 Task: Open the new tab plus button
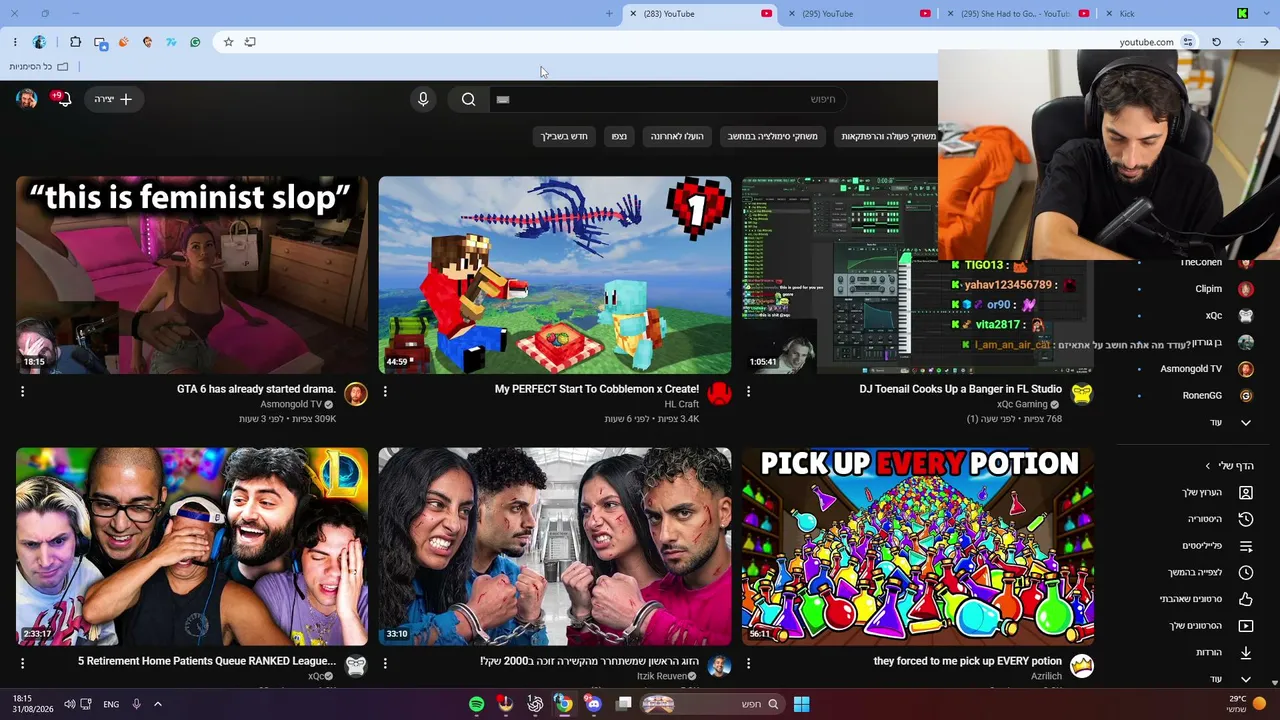pos(609,14)
